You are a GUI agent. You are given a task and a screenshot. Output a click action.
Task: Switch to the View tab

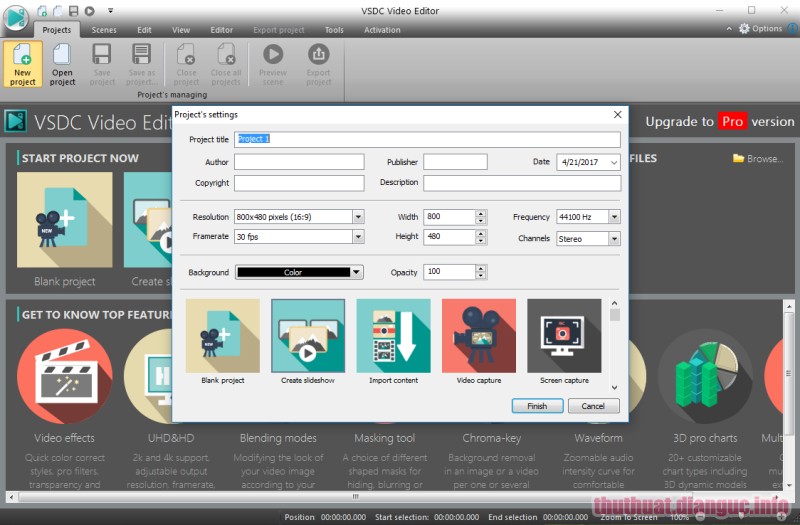coord(181,30)
